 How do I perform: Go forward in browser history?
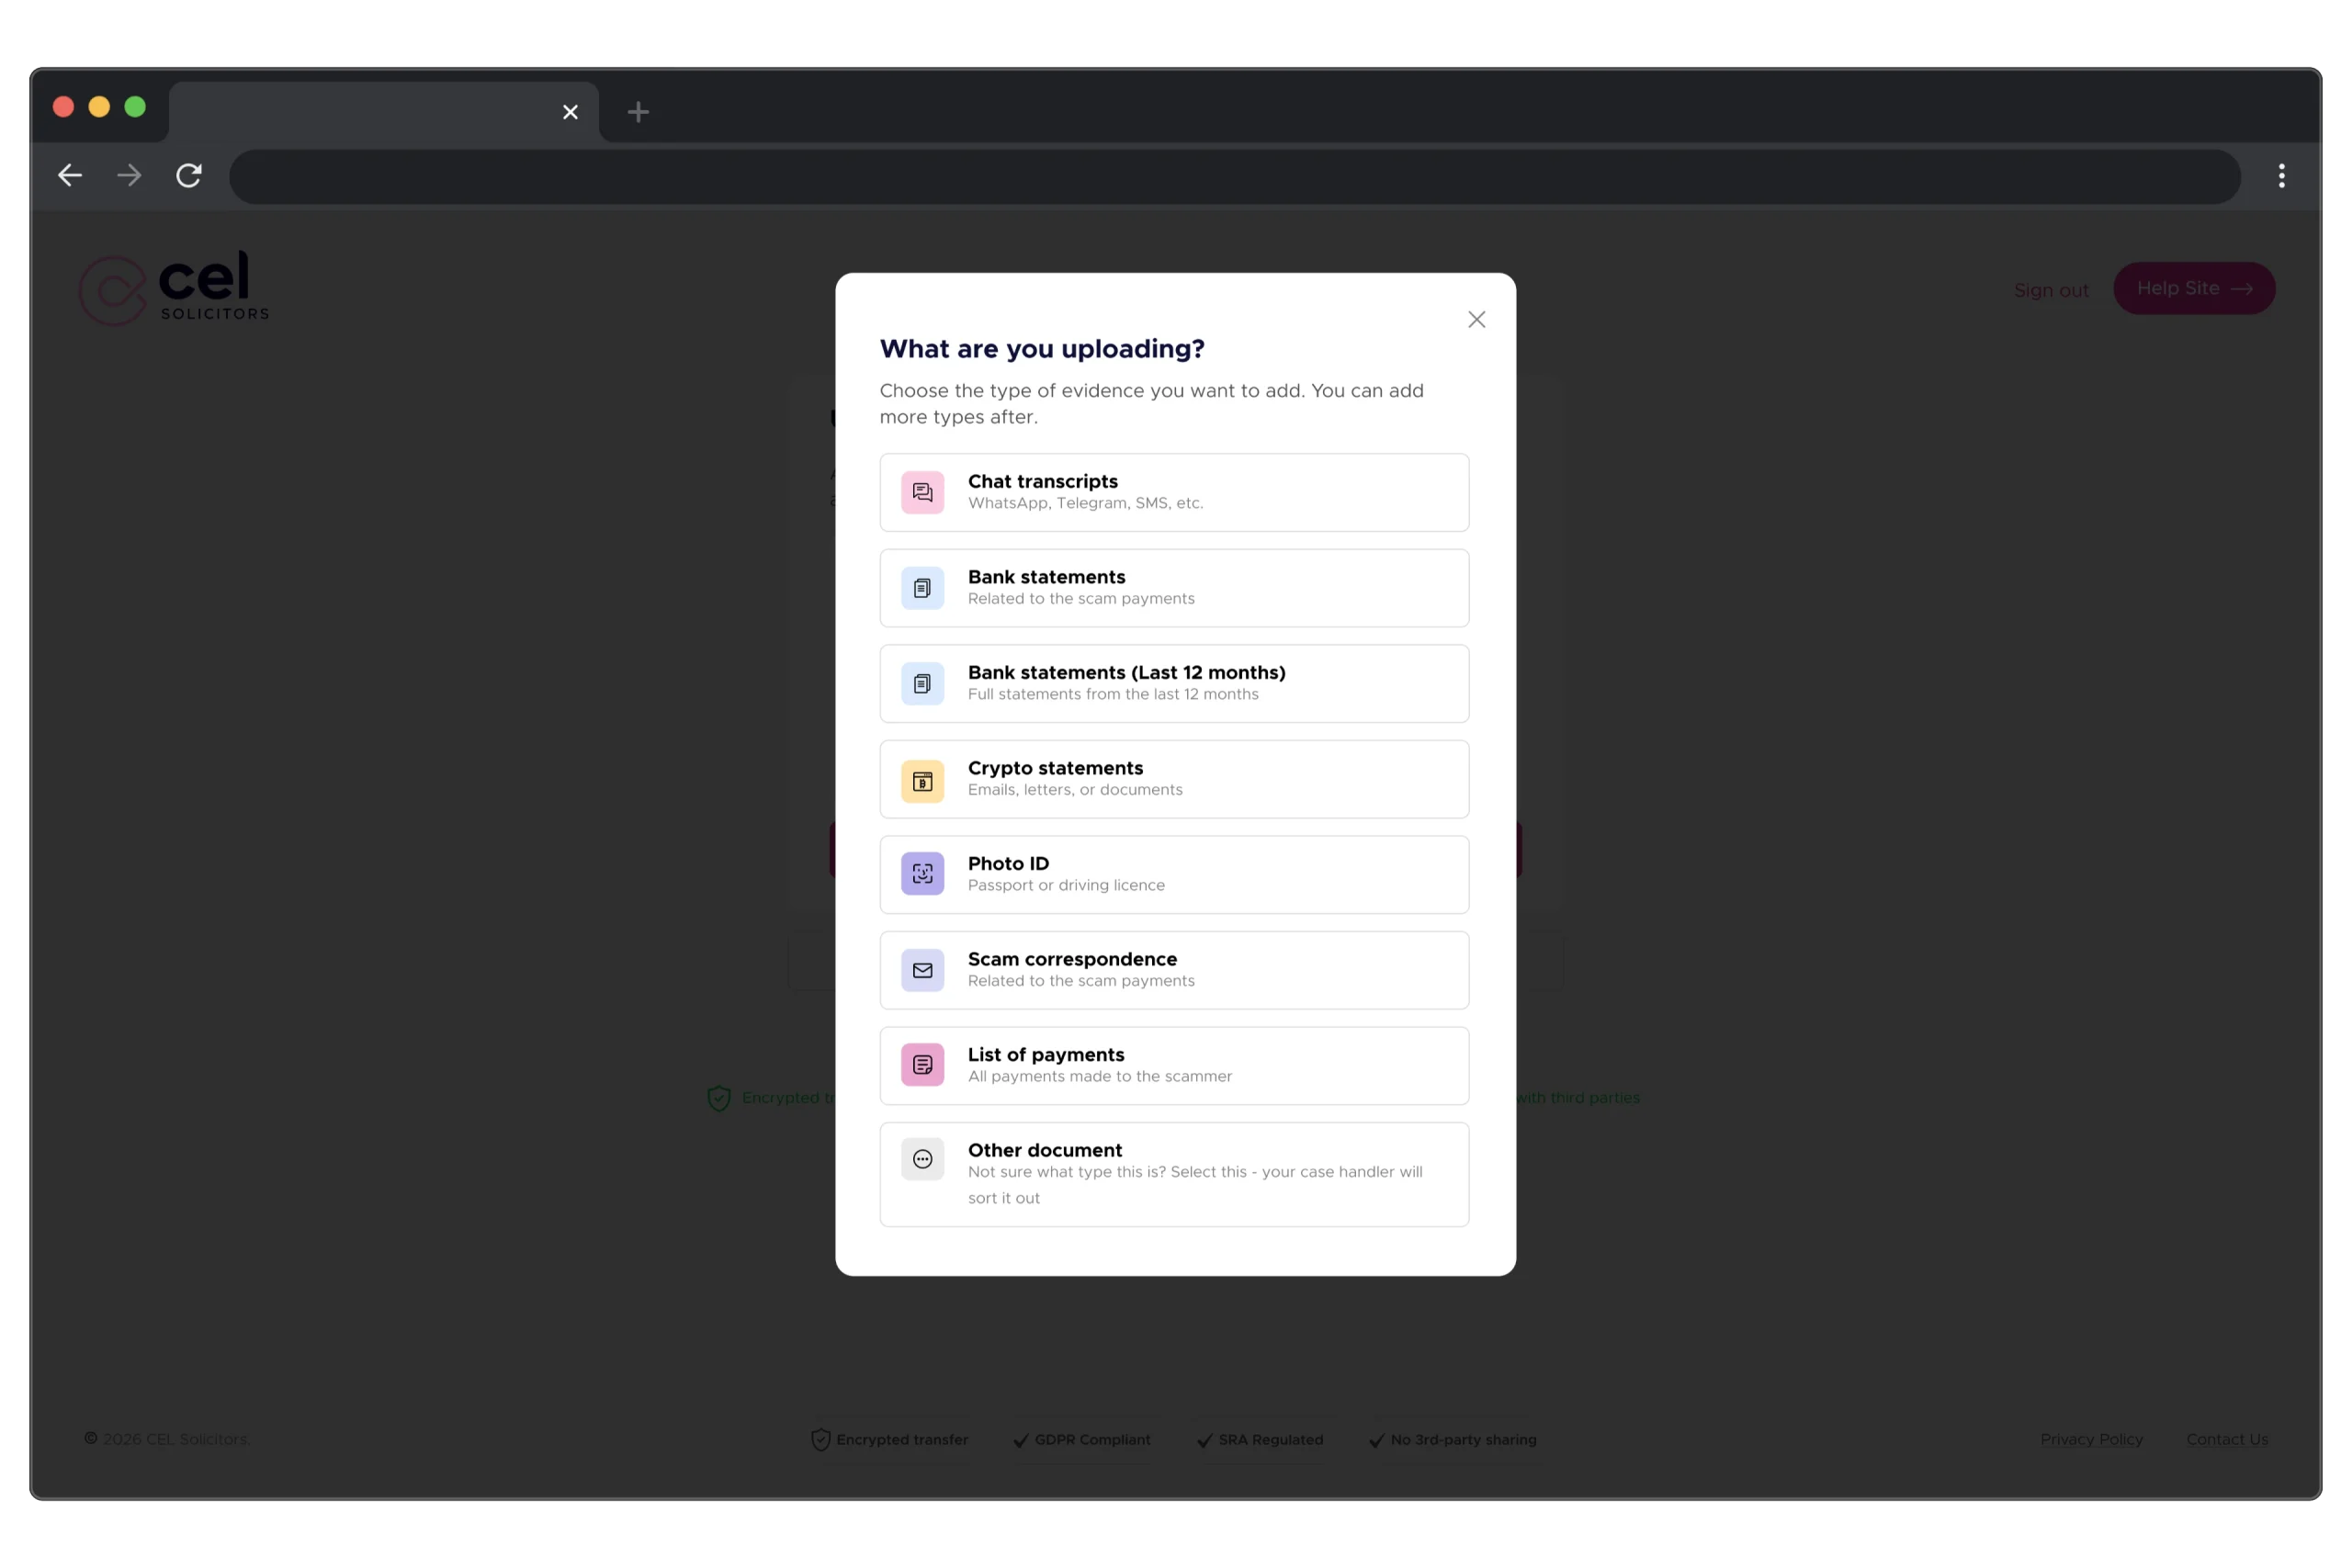click(129, 176)
